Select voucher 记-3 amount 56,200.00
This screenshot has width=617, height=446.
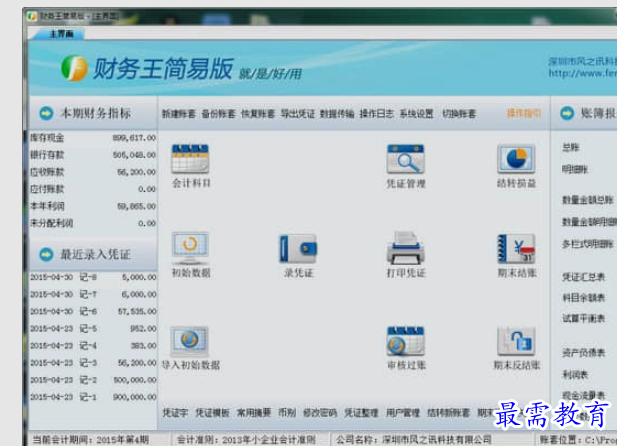tap(93, 363)
